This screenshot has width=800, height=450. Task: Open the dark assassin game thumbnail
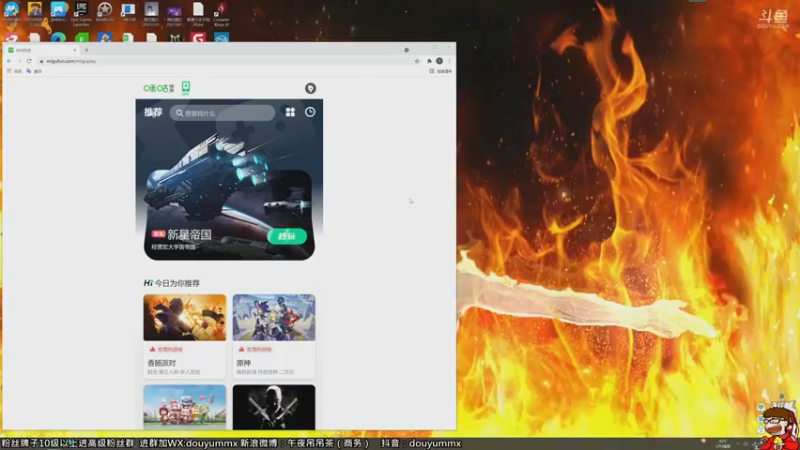(274, 407)
